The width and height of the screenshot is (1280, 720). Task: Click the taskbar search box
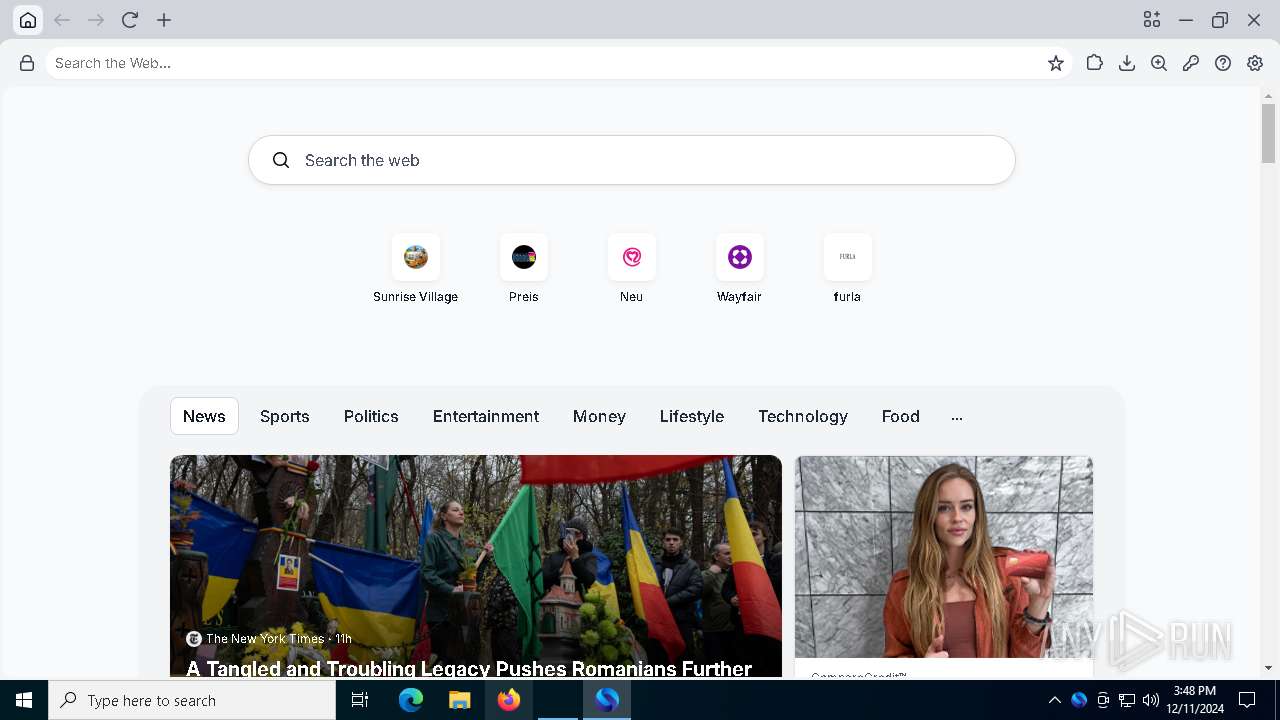pos(192,700)
